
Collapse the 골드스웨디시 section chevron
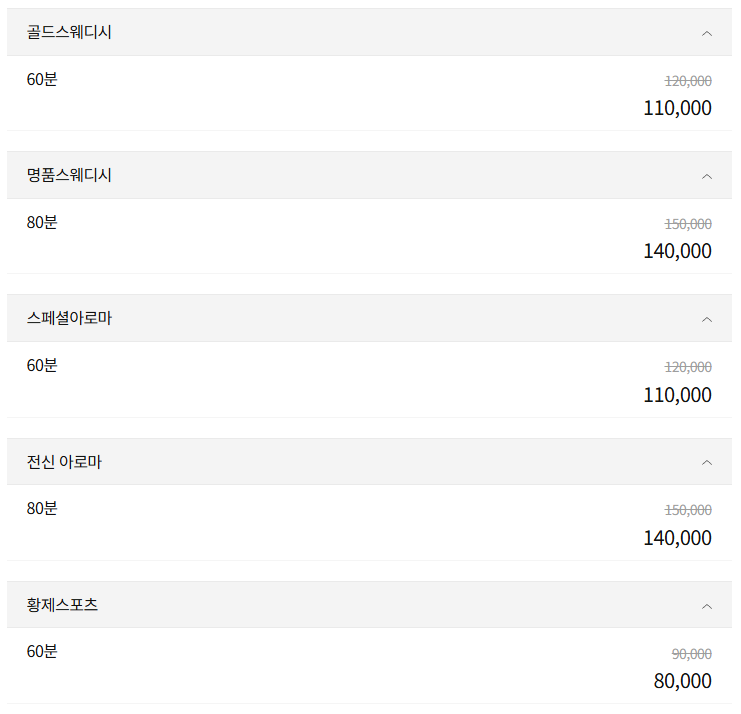point(707,33)
